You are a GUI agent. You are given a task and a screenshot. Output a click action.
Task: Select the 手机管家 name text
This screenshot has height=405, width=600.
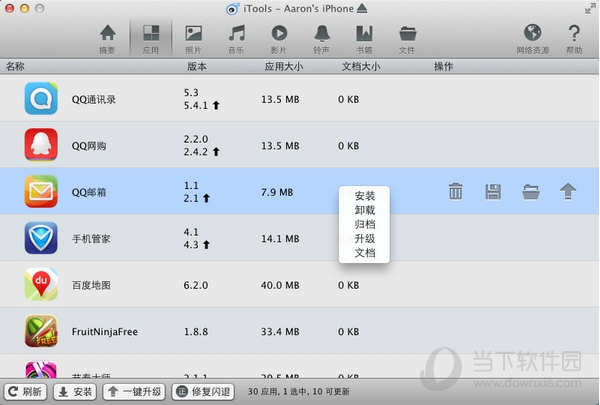[91, 239]
